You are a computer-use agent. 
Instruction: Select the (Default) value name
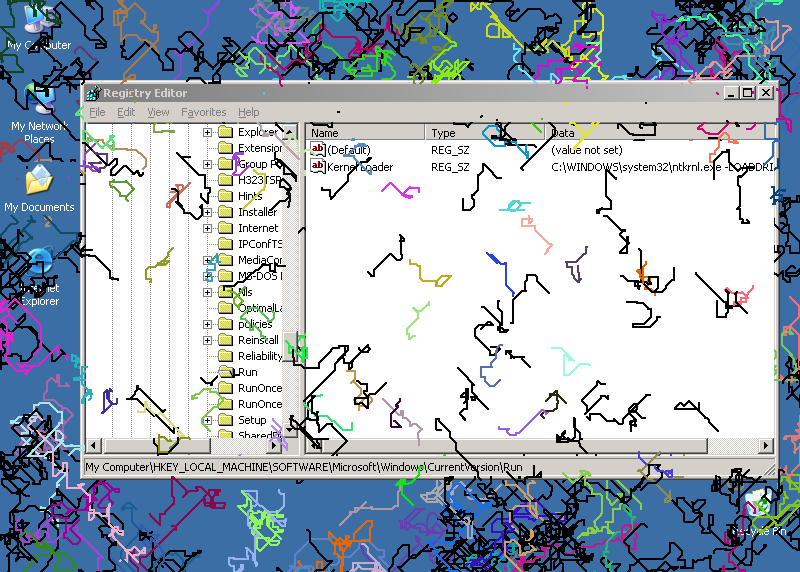(349, 150)
